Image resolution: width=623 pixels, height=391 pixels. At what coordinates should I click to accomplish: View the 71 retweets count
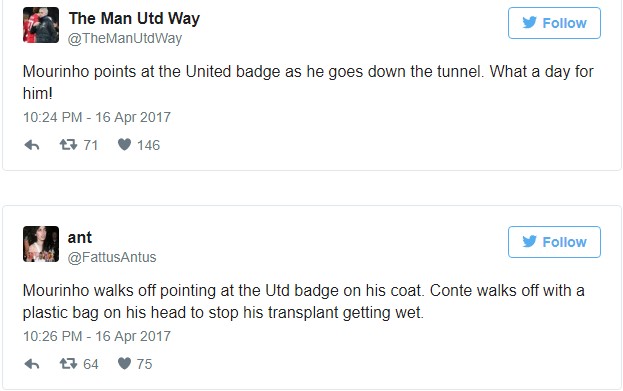[x=91, y=145]
